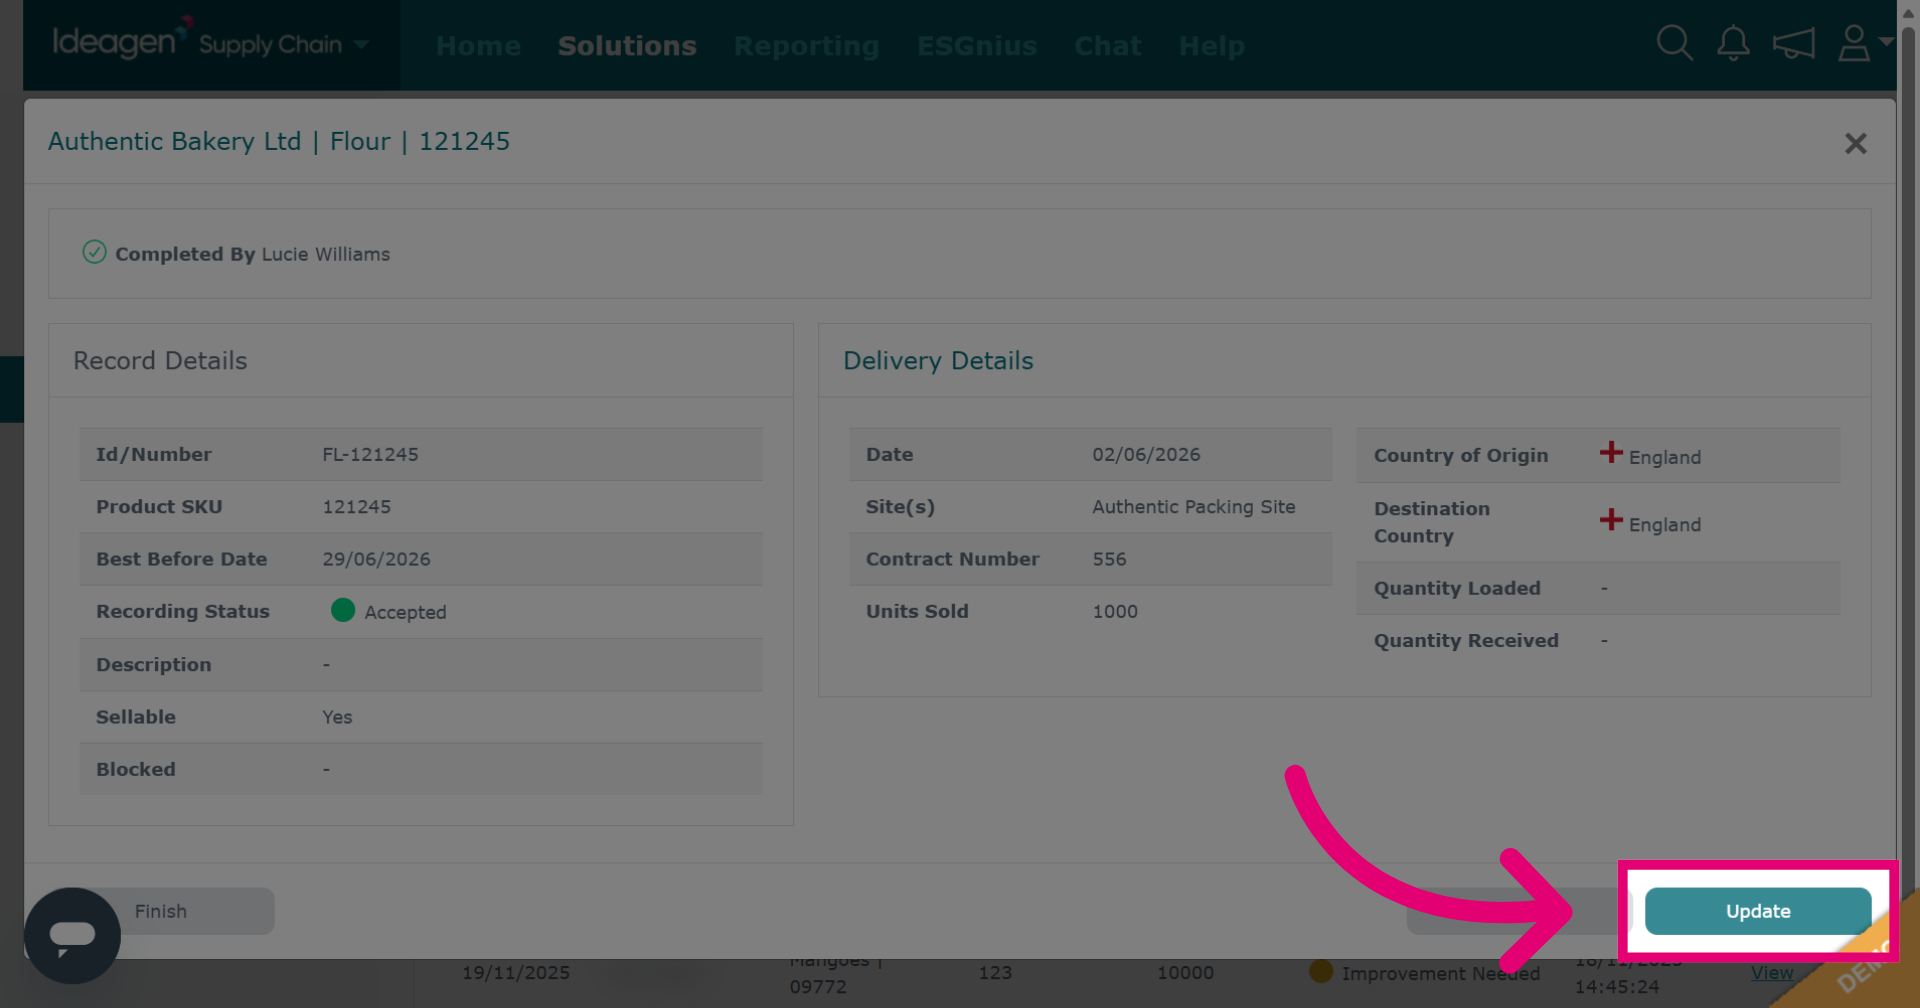Click the Units Sold value 1000
The width and height of the screenshot is (1920, 1008).
pyautogui.click(x=1115, y=611)
